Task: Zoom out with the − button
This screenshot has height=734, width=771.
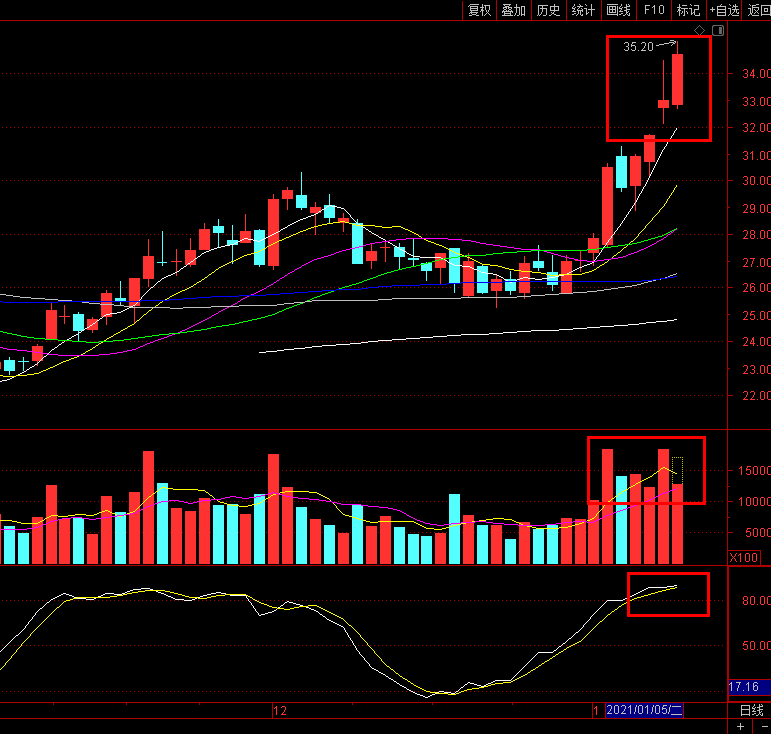Action: click(765, 727)
